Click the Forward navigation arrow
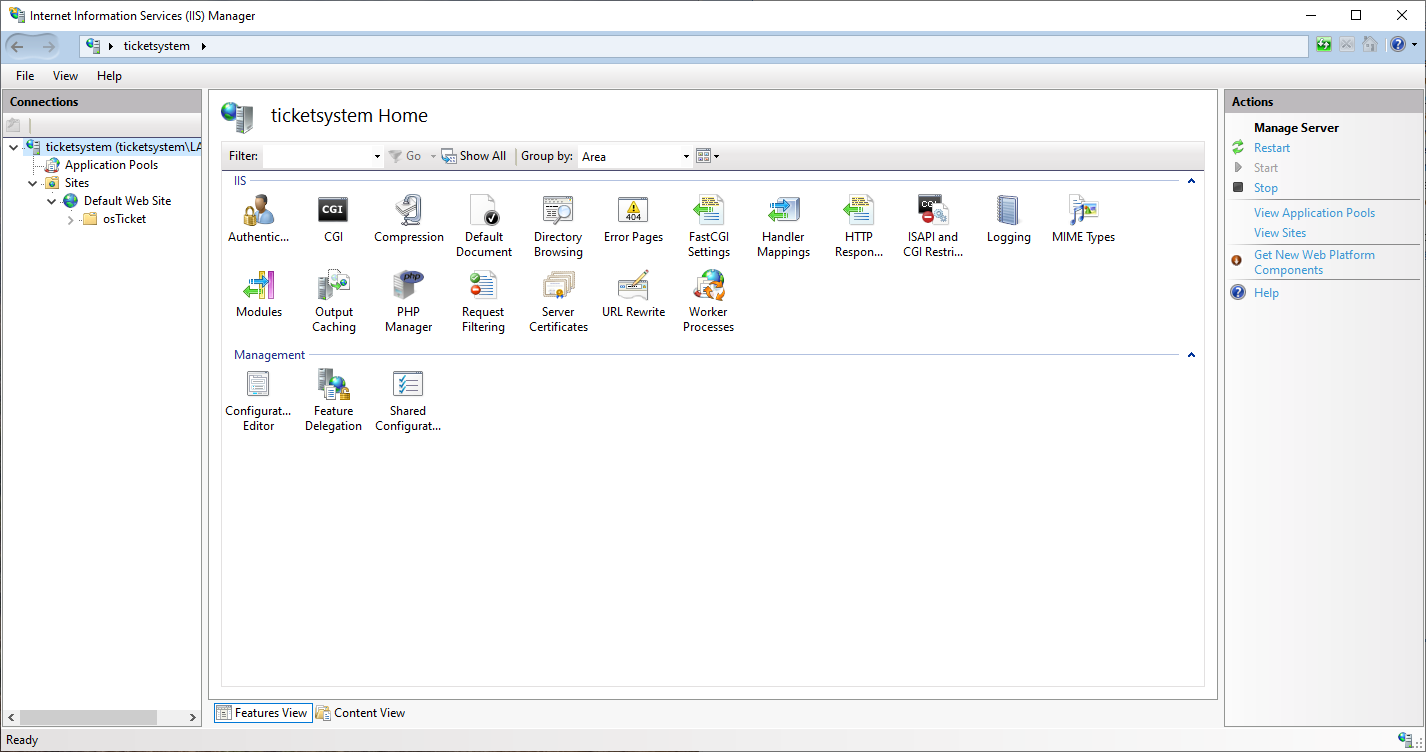This screenshot has width=1426, height=752. tap(48, 46)
